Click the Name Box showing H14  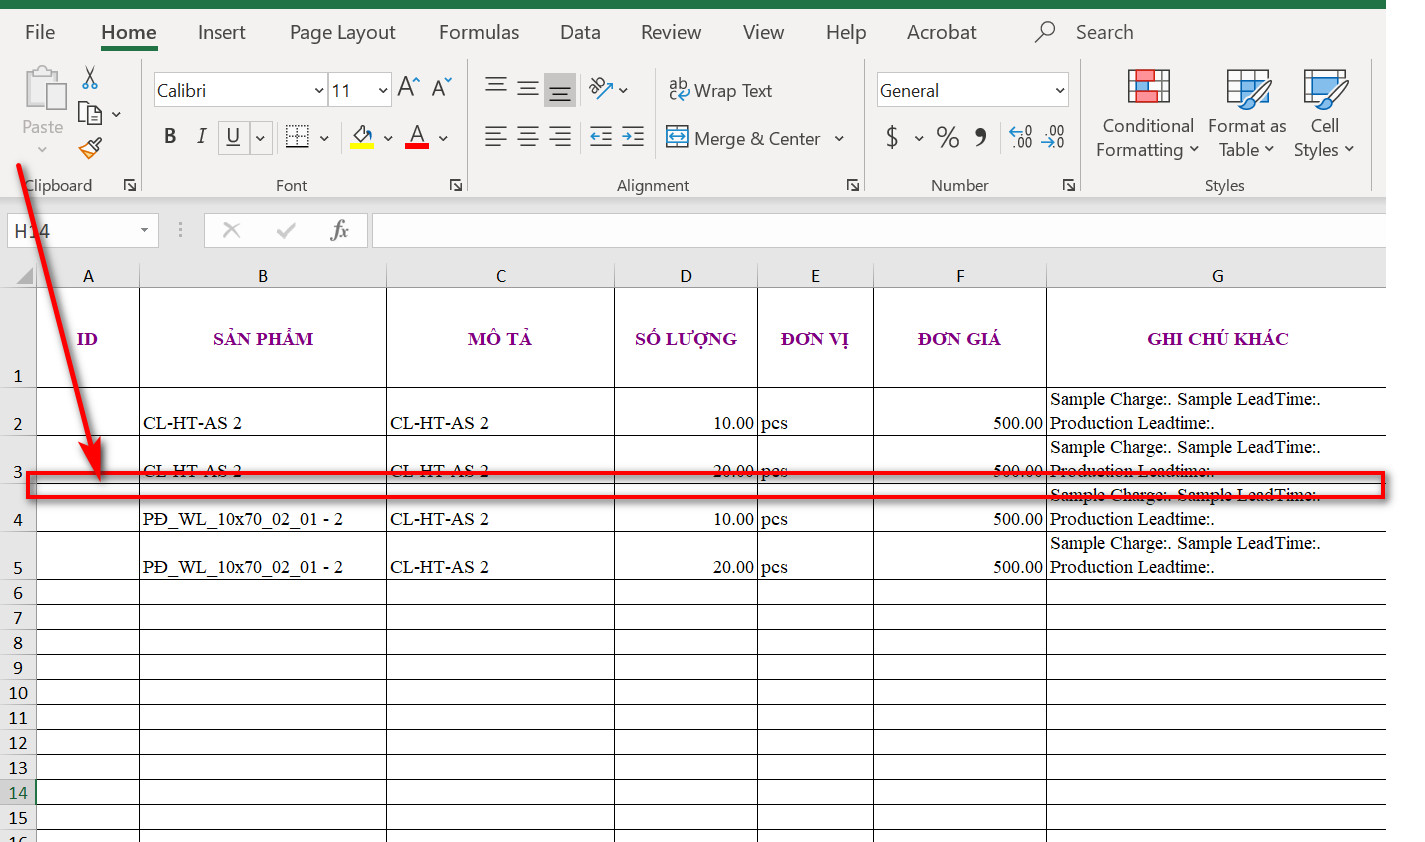75,230
